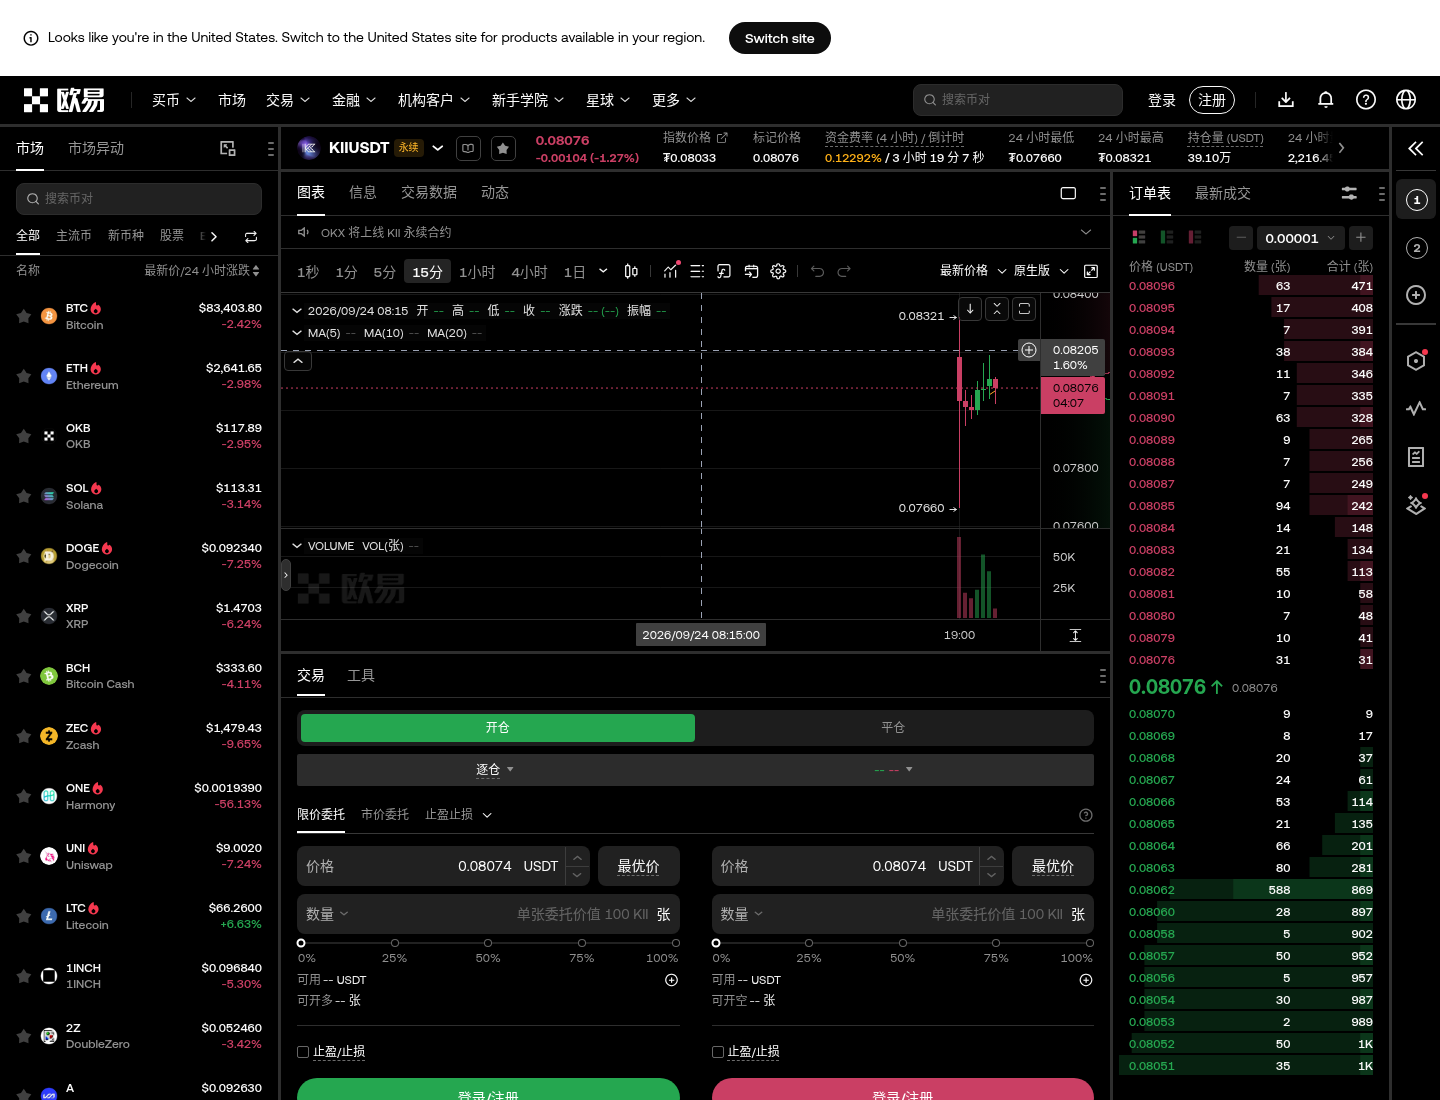Screen dimensions: 1440x1100
Task: Open the KIIUSDT pair selector arrow
Action: 438,148
